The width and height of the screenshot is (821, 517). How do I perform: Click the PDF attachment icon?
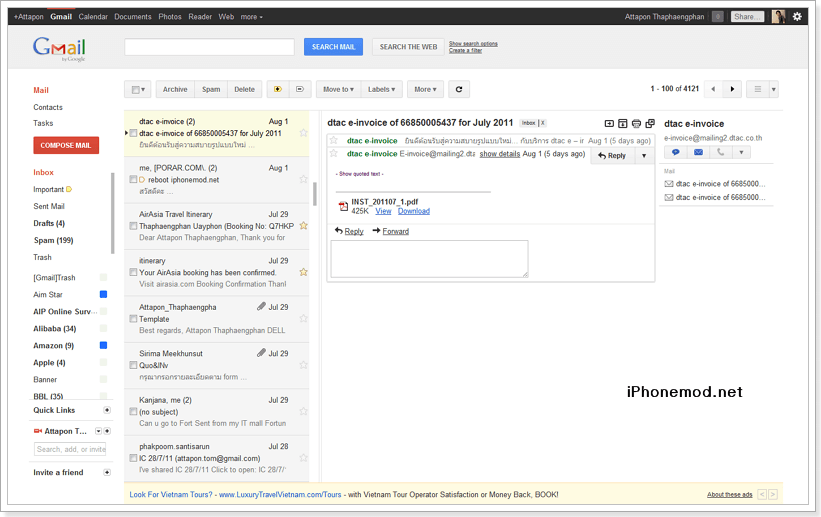tap(343, 206)
